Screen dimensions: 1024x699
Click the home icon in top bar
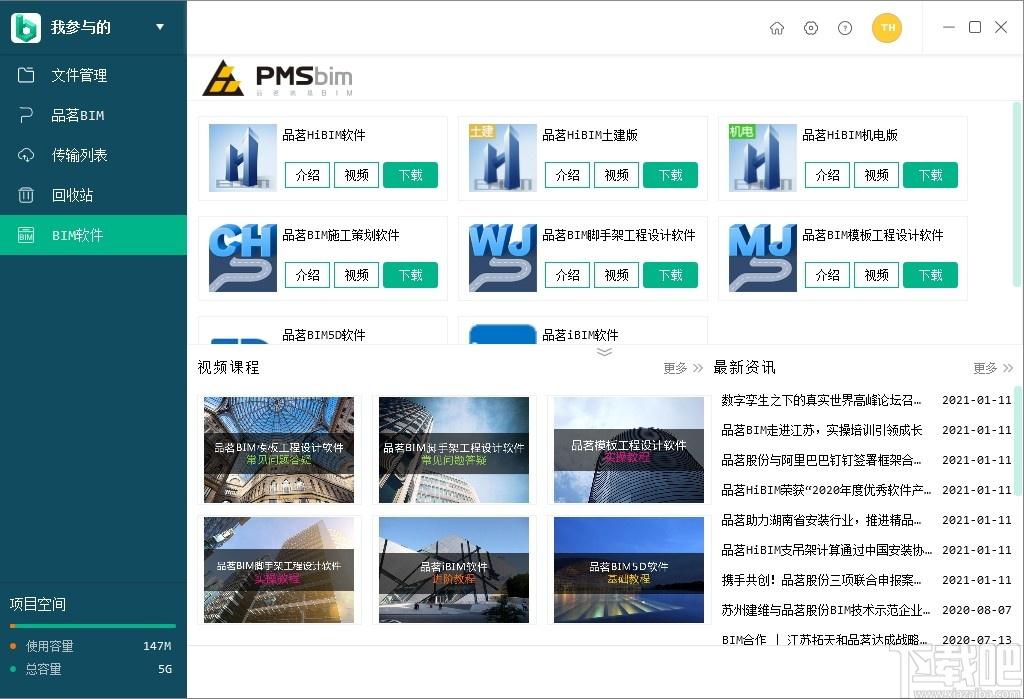[776, 28]
